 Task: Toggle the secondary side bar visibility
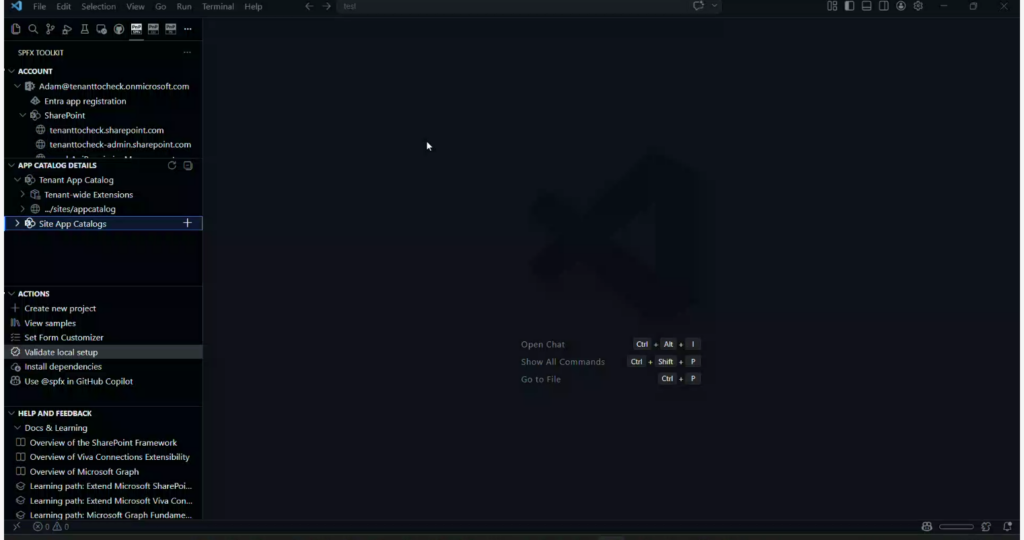pos(884,6)
